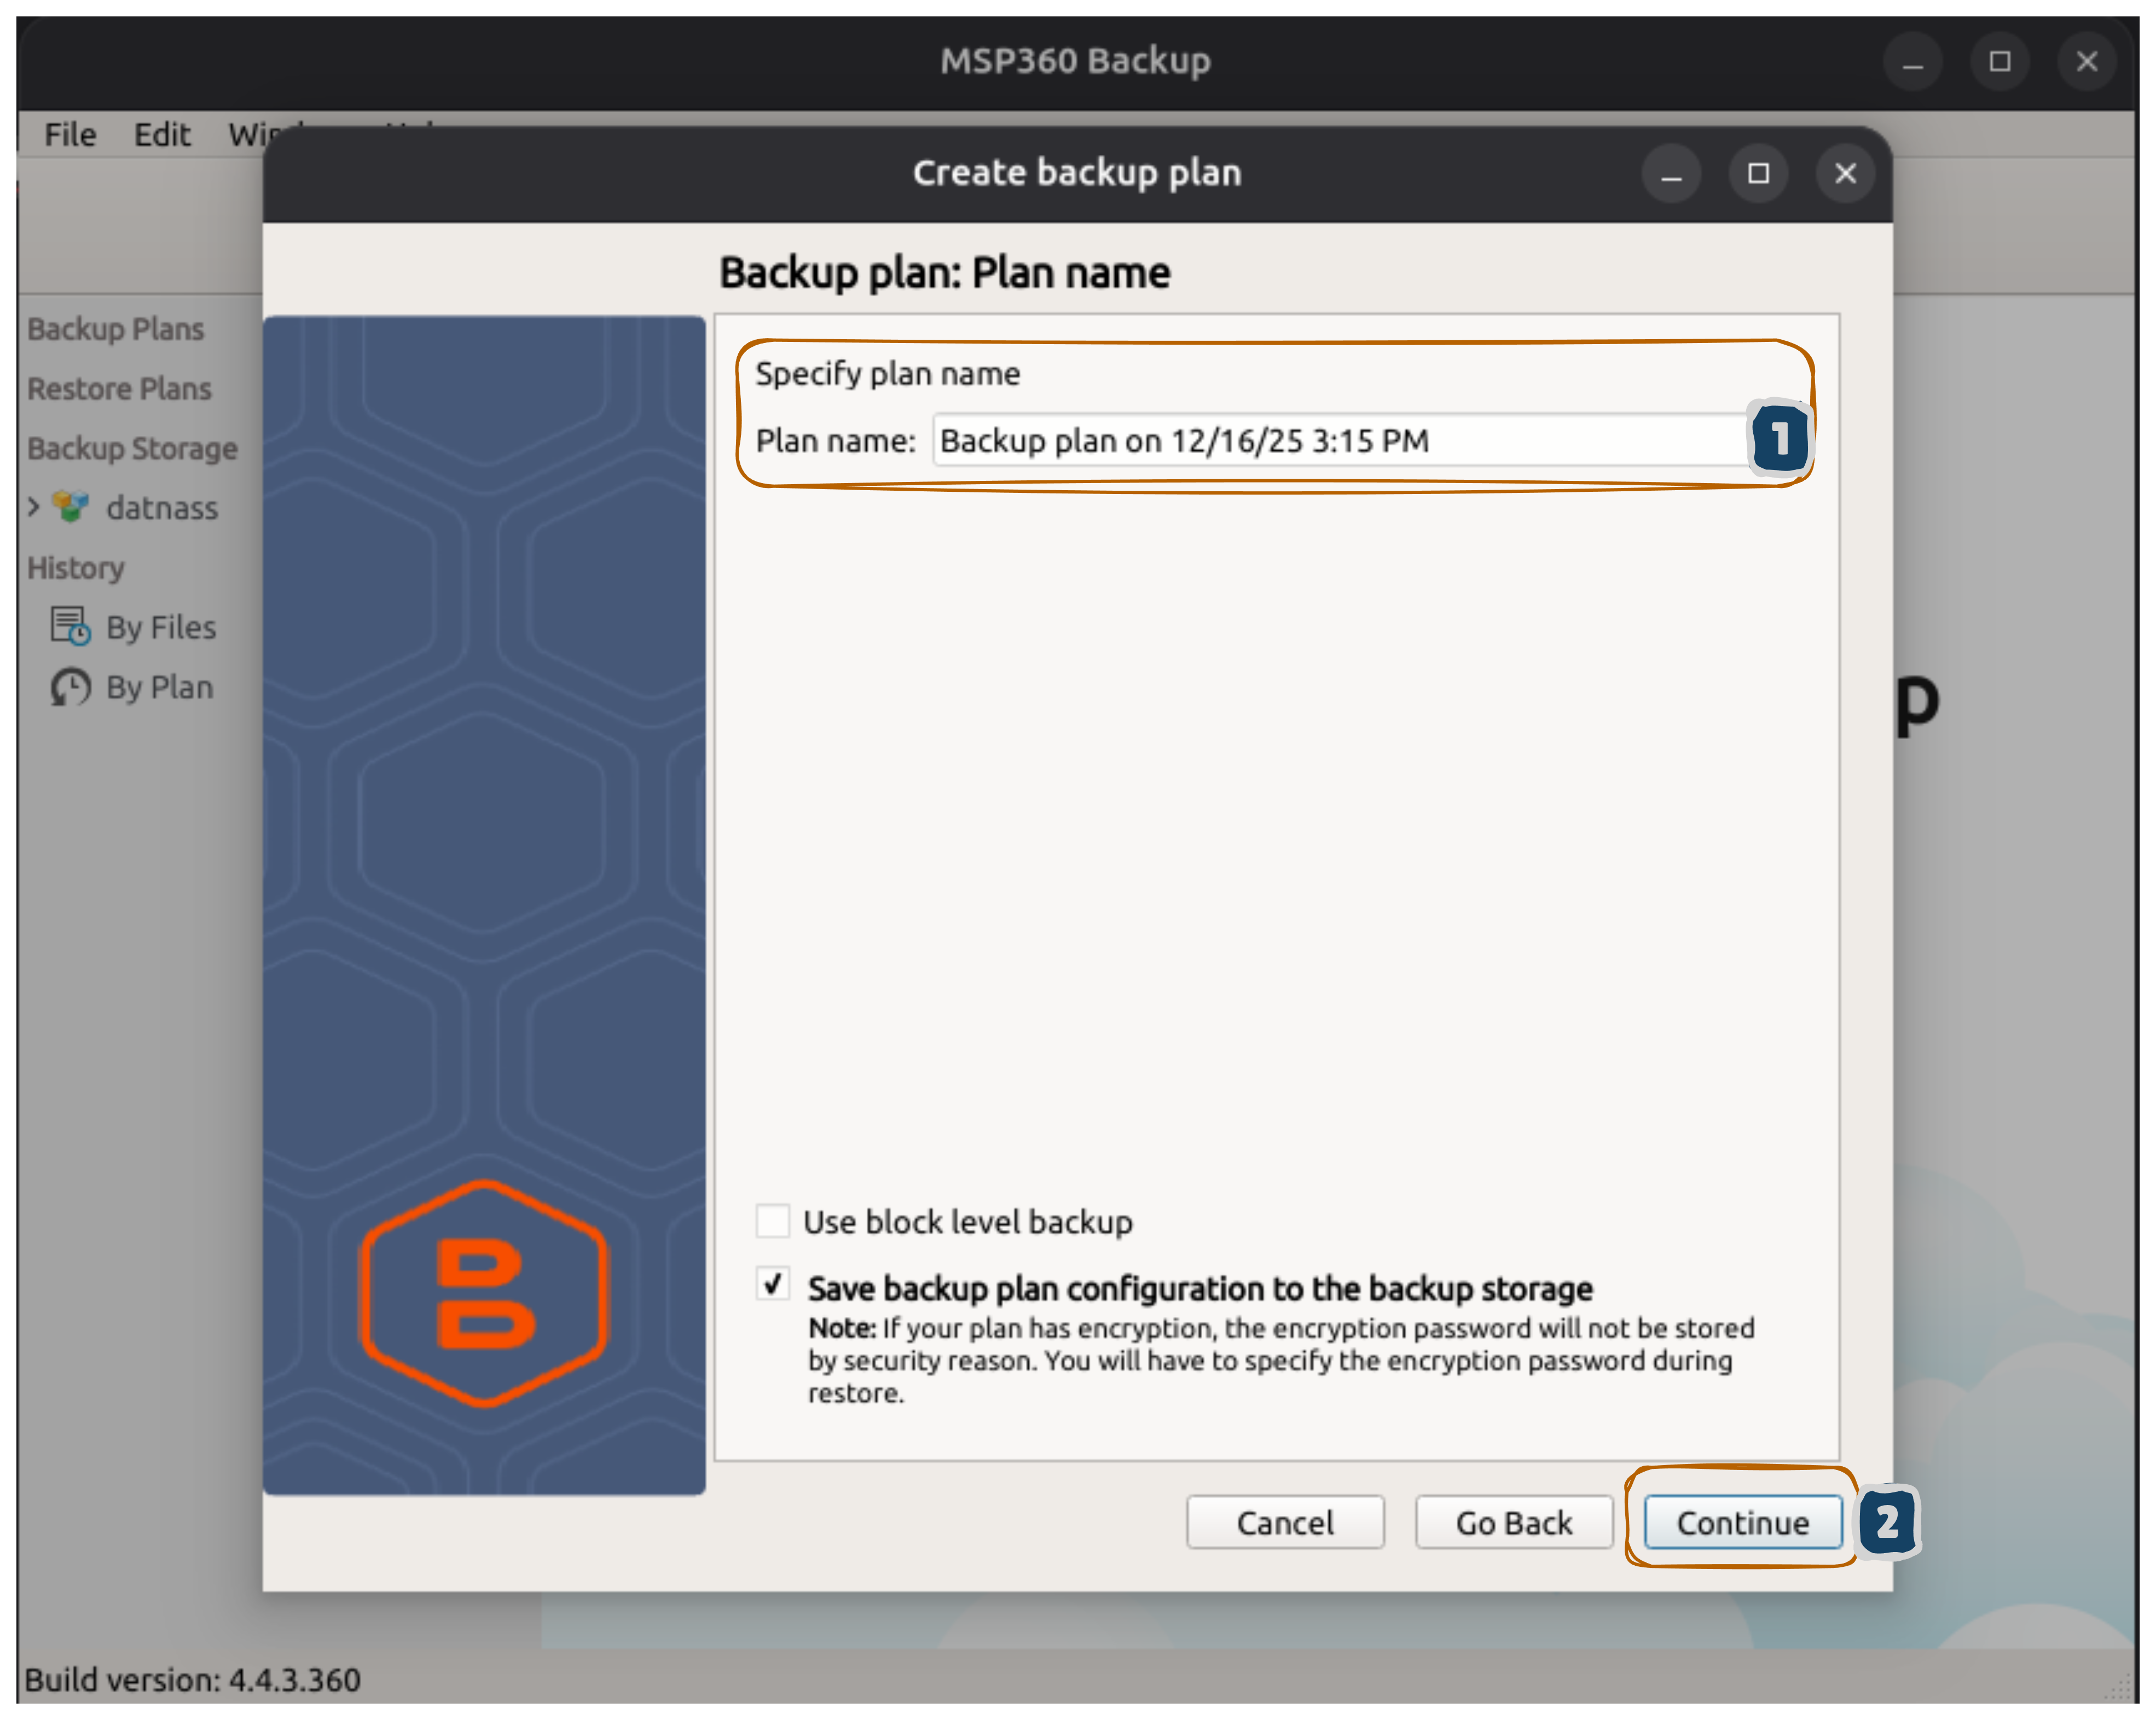Image resolution: width=2156 pixels, height=1720 pixels.
Task: Click the orange MSP360 hexagon logo
Action: [483, 1293]
